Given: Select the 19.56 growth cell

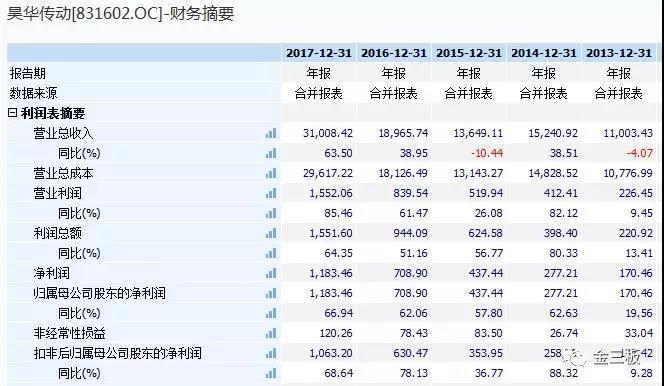Looking at the screenshot, I should coord(639,313).
